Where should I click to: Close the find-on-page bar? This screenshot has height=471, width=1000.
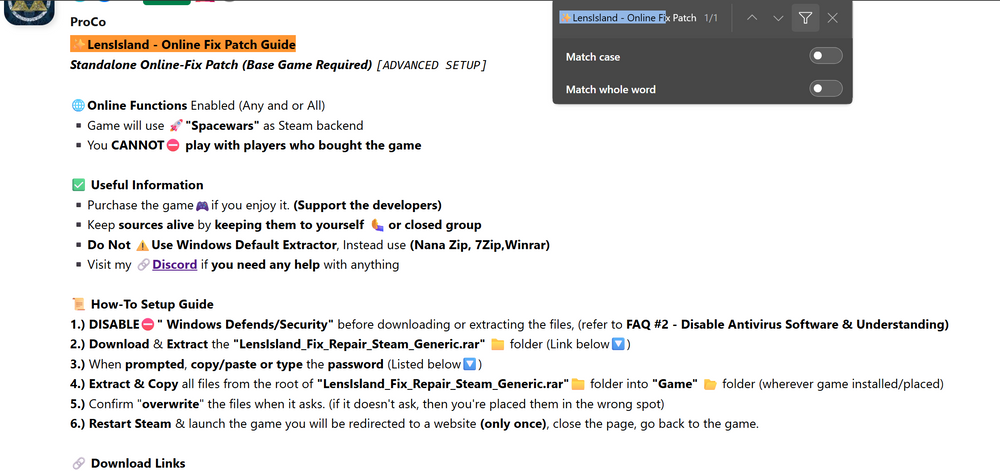pos(832,18)
